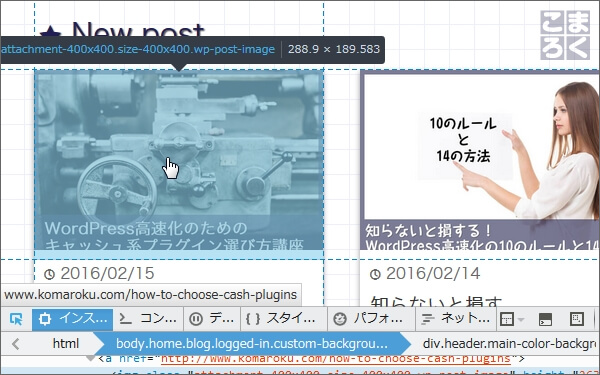The height and width of the screenshot is (375, 600).
Task: Click the debugger tab's pause icon
Action: pyautogui.click(x=196, y=319)
